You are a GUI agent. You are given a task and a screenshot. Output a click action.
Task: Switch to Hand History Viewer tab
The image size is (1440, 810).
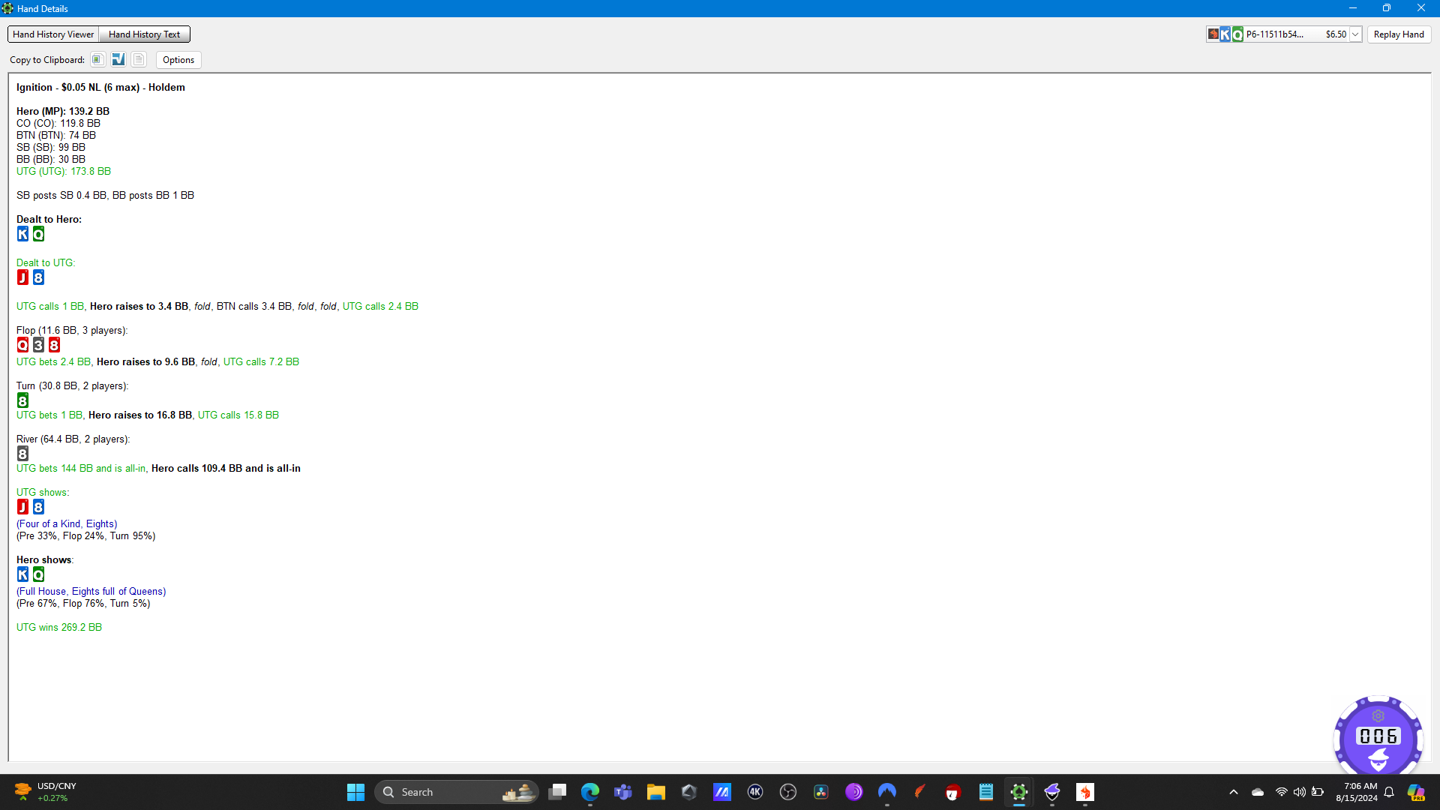click(x=53, y=34)
